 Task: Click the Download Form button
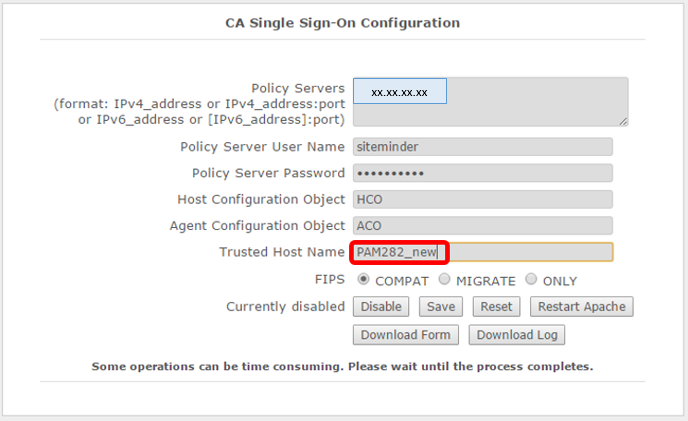[x=406, y=335]
